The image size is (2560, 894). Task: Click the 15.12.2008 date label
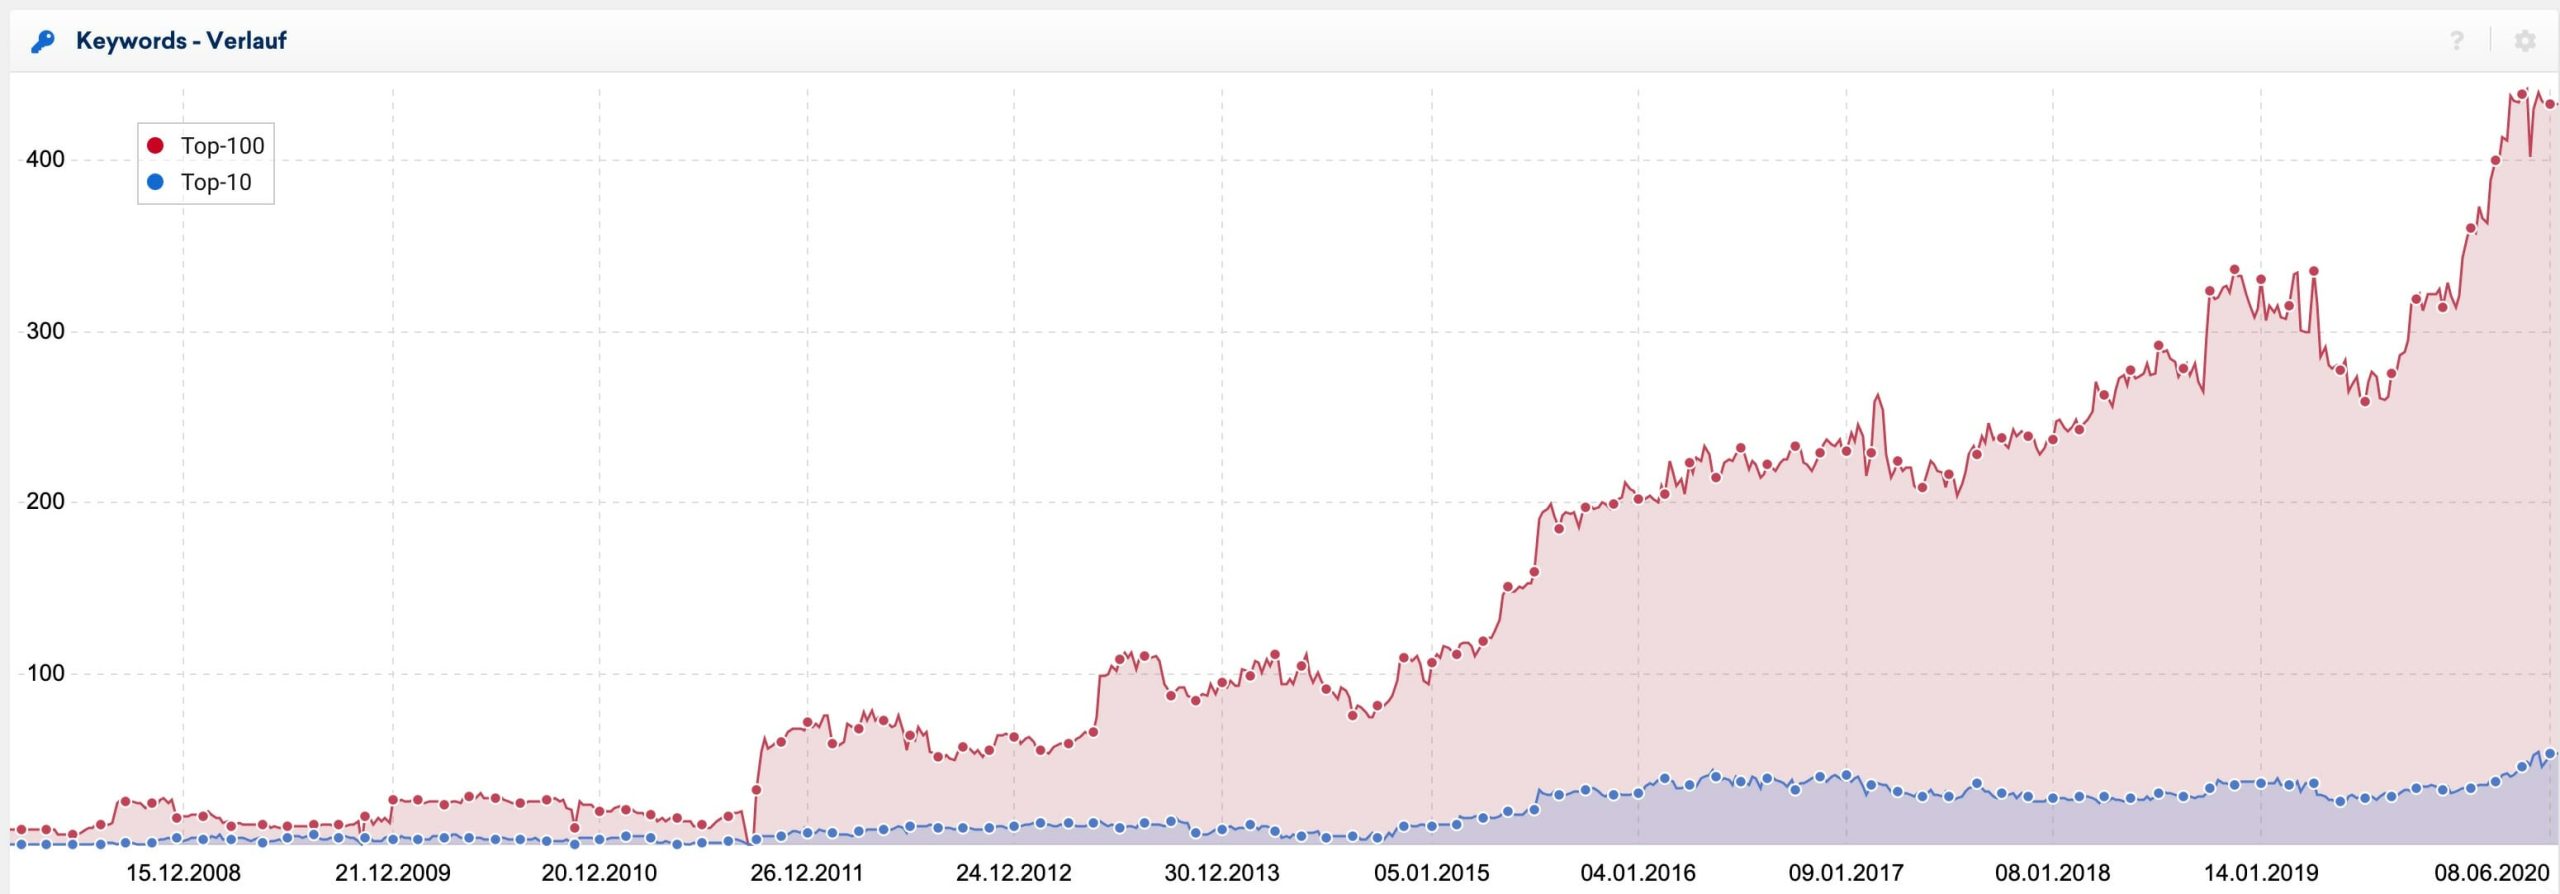(183, 873)
